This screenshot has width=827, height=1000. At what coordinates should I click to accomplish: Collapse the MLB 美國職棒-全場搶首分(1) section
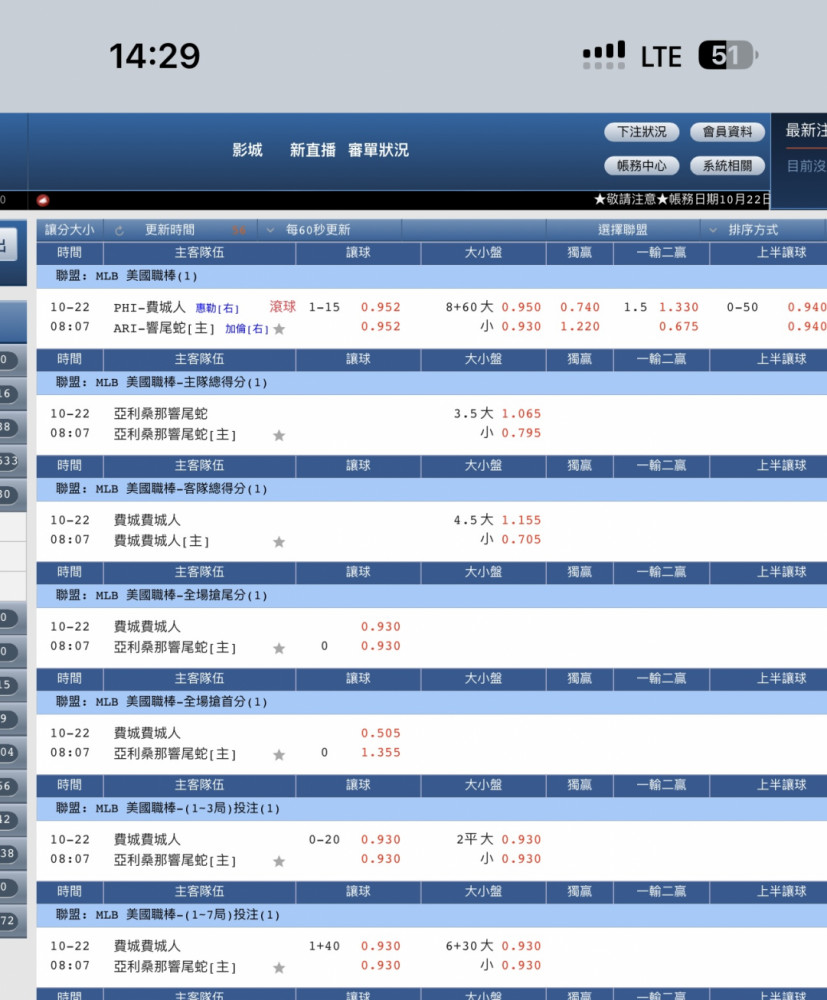click(x=432, y=702)
